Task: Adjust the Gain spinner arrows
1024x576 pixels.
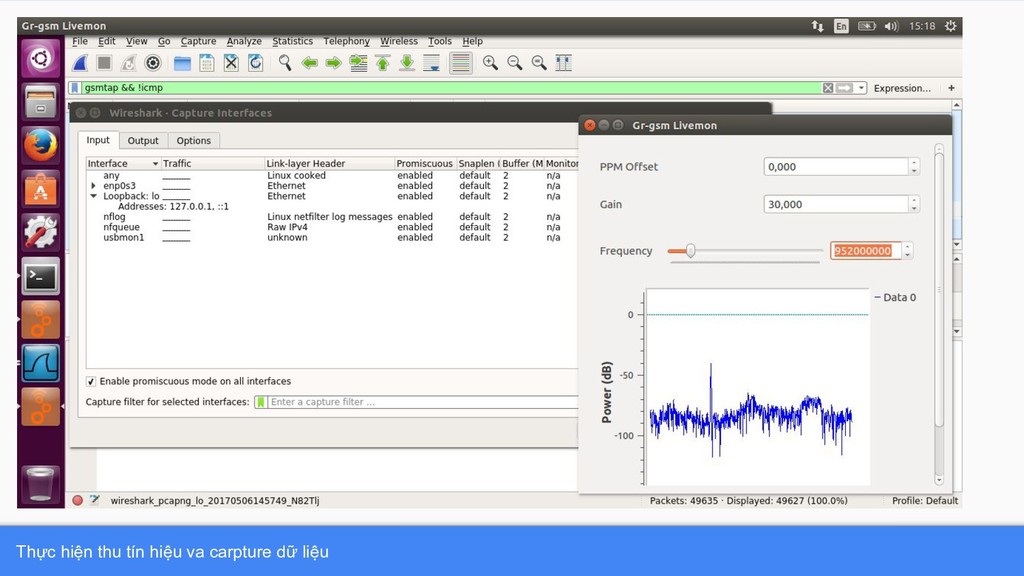Action: [914, 204]
